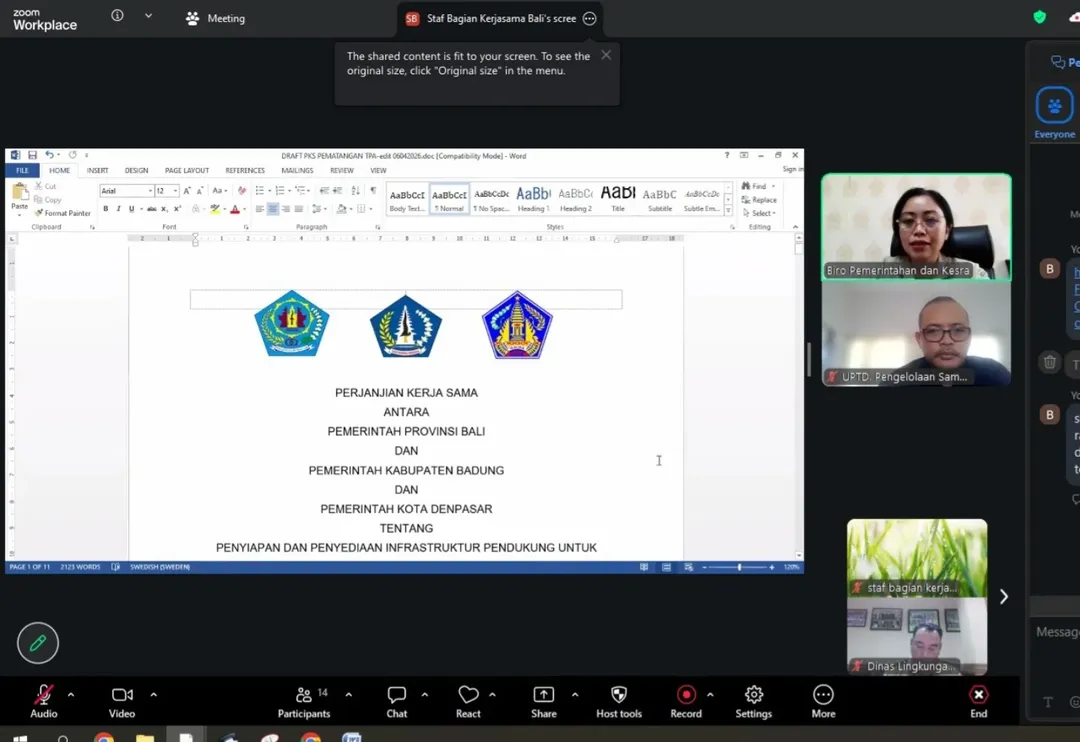Click the Share screen icon

(x=544, y=696)
